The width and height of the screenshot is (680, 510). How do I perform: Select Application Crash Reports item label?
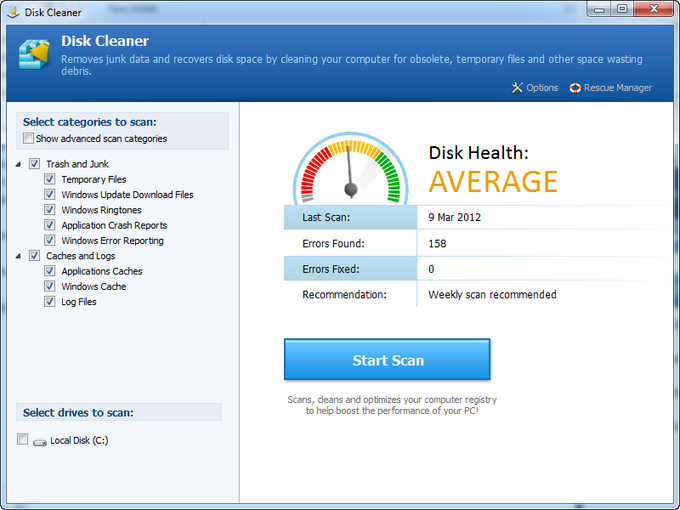tap(114, 226)
